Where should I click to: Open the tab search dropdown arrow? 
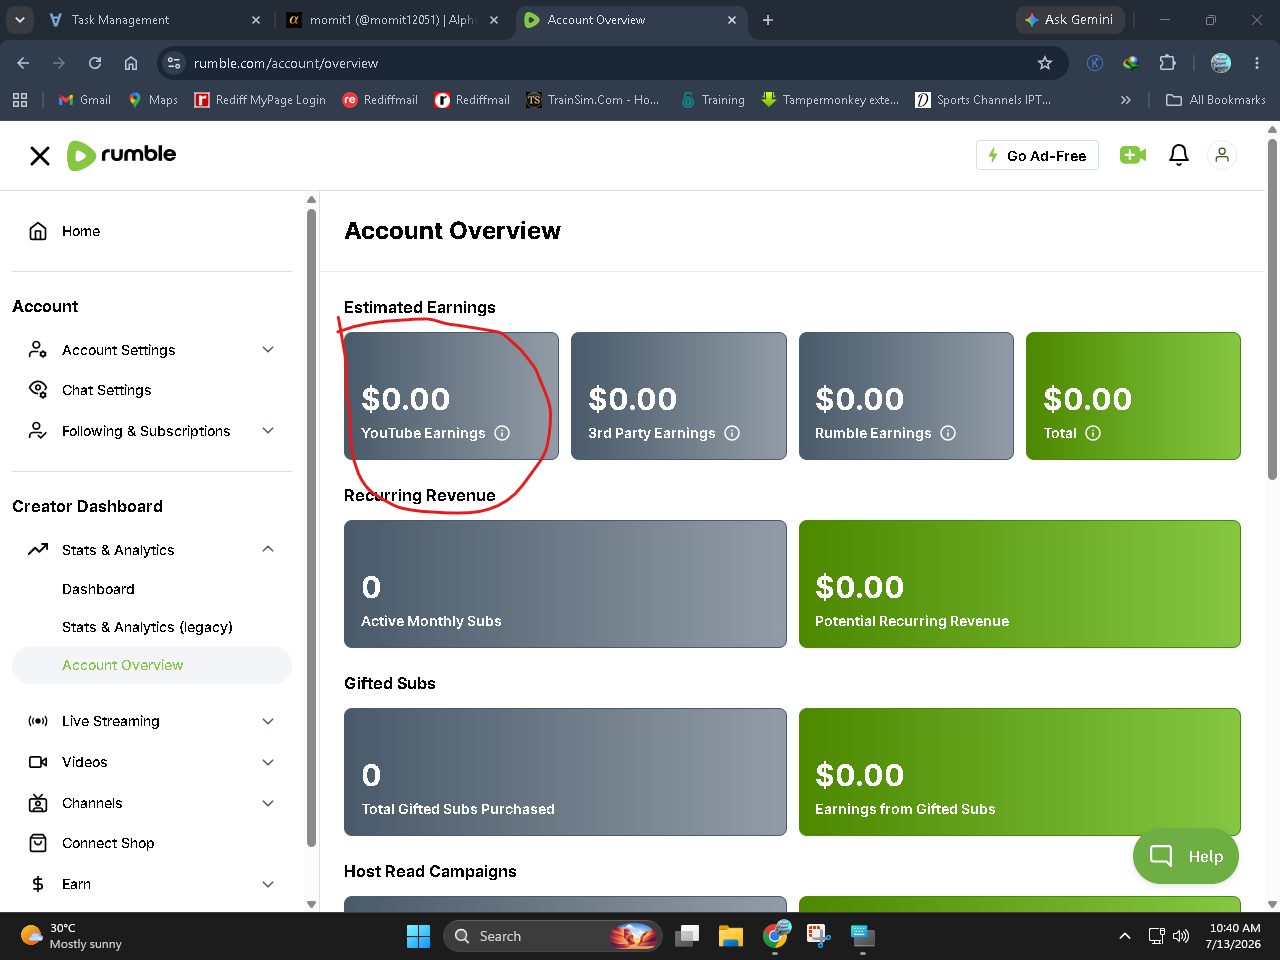pyautogui.click(x=19, y=20)
